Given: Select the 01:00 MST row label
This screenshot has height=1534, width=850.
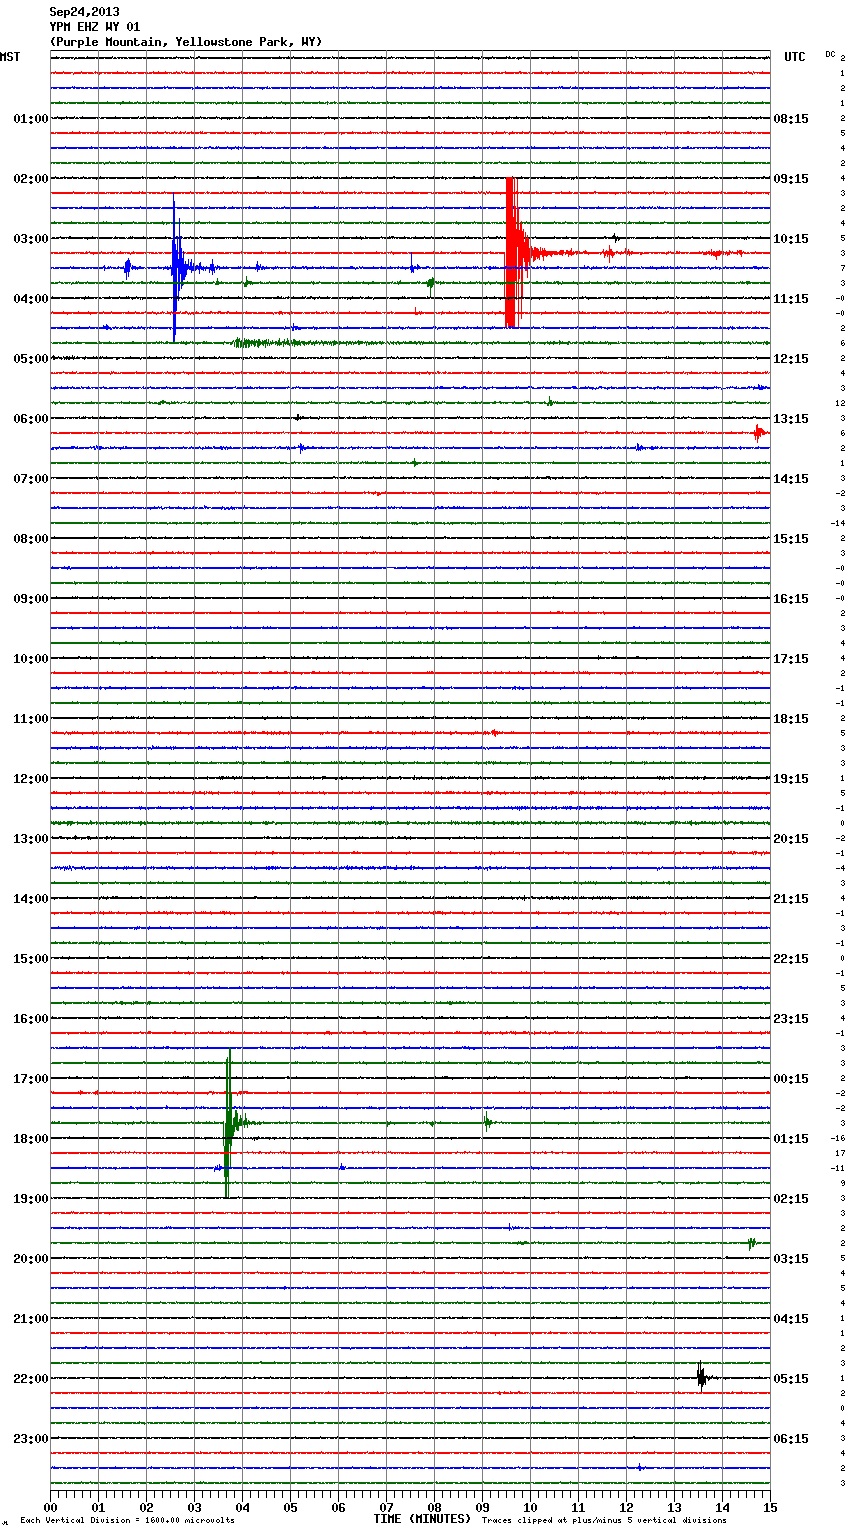Looking at the screenshot, I should [x=31, y=119].
